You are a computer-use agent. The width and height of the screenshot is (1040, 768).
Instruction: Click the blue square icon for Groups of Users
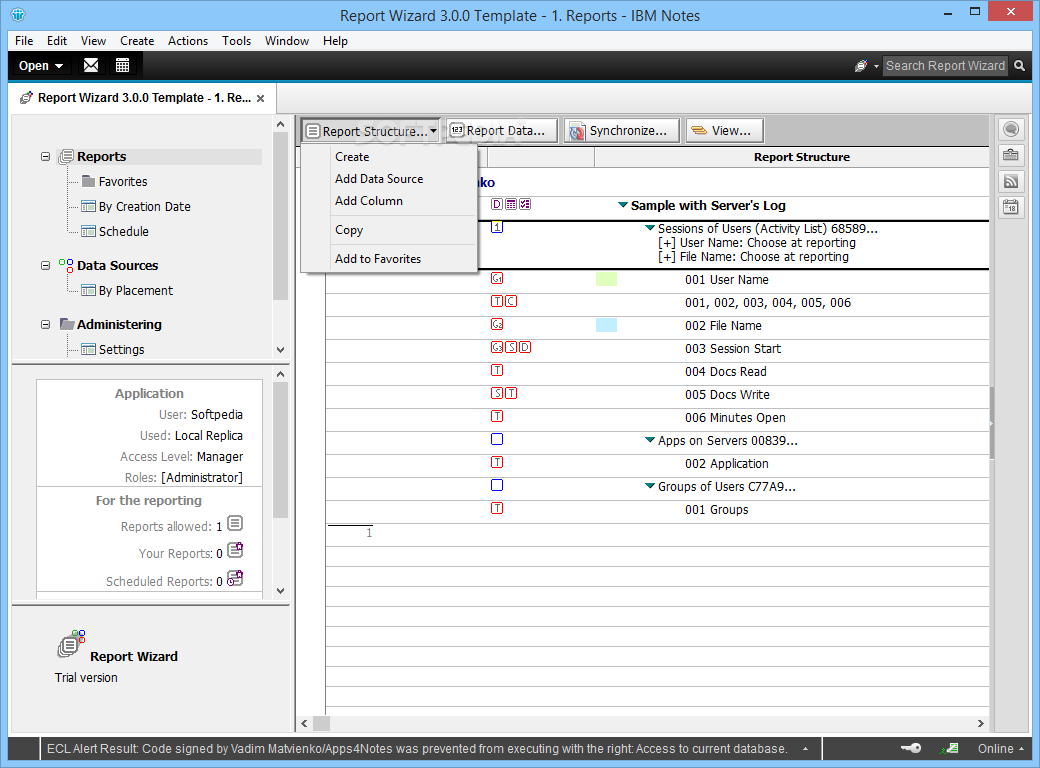[x=497, y=485]
